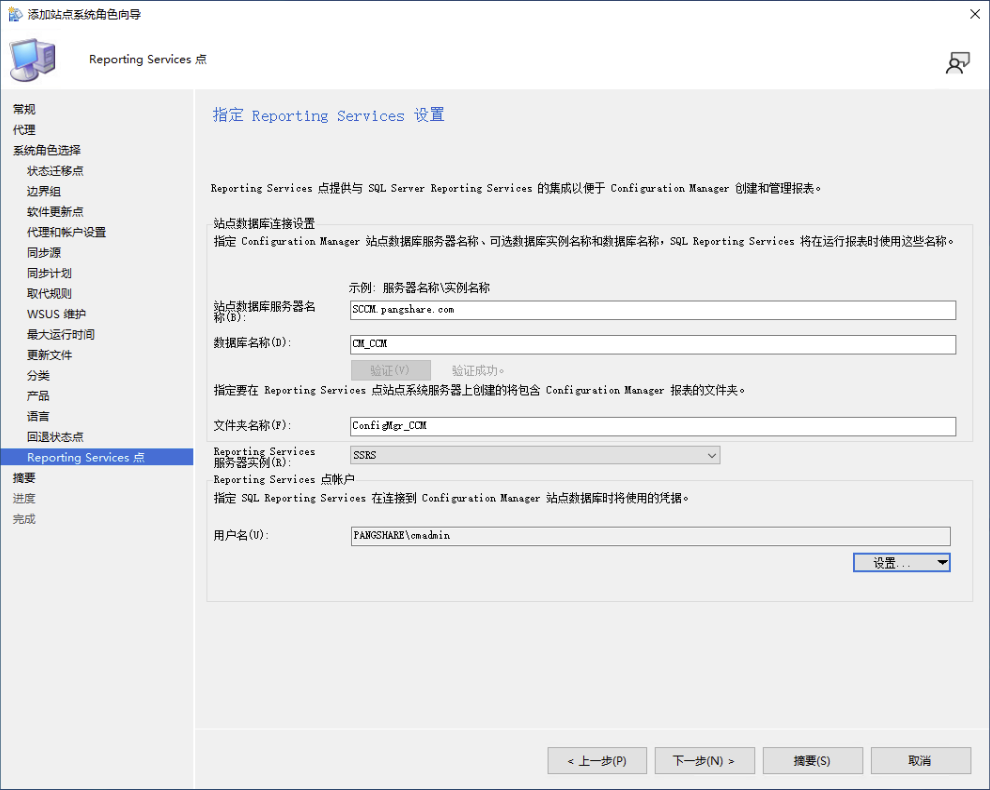Click the 文件夹名称(F) label
This screenshot has height=790, width=990.
click(x=253, y=426)
